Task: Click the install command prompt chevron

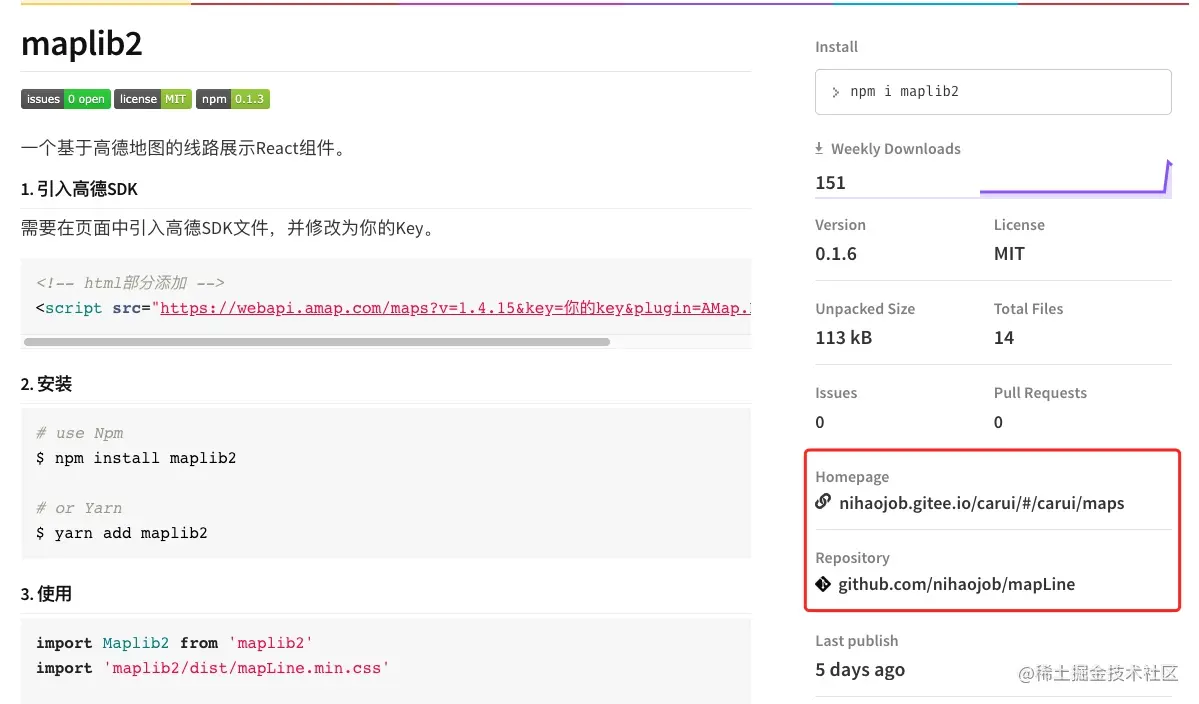Action: click(x=836, y=92)
